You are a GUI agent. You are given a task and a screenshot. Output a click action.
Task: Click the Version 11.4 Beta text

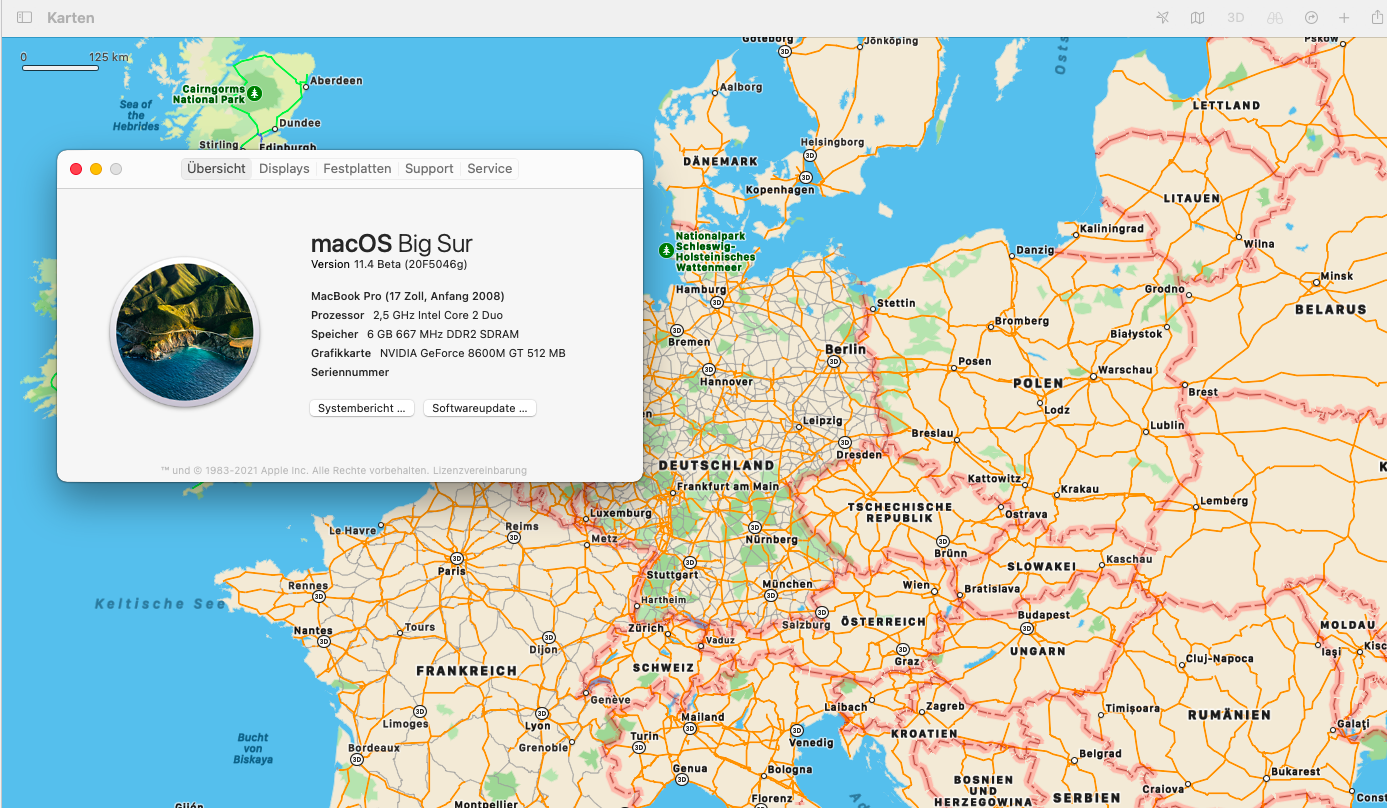(x=389, y=264)
